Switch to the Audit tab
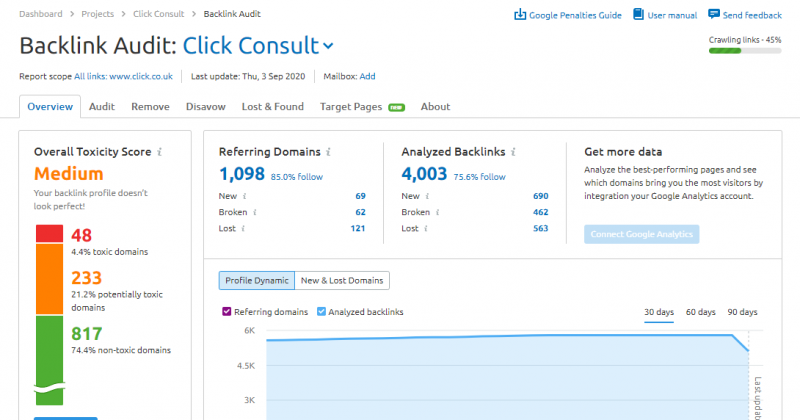The height and width of the screenshot is (420, 800). click(x=102, y=107)
